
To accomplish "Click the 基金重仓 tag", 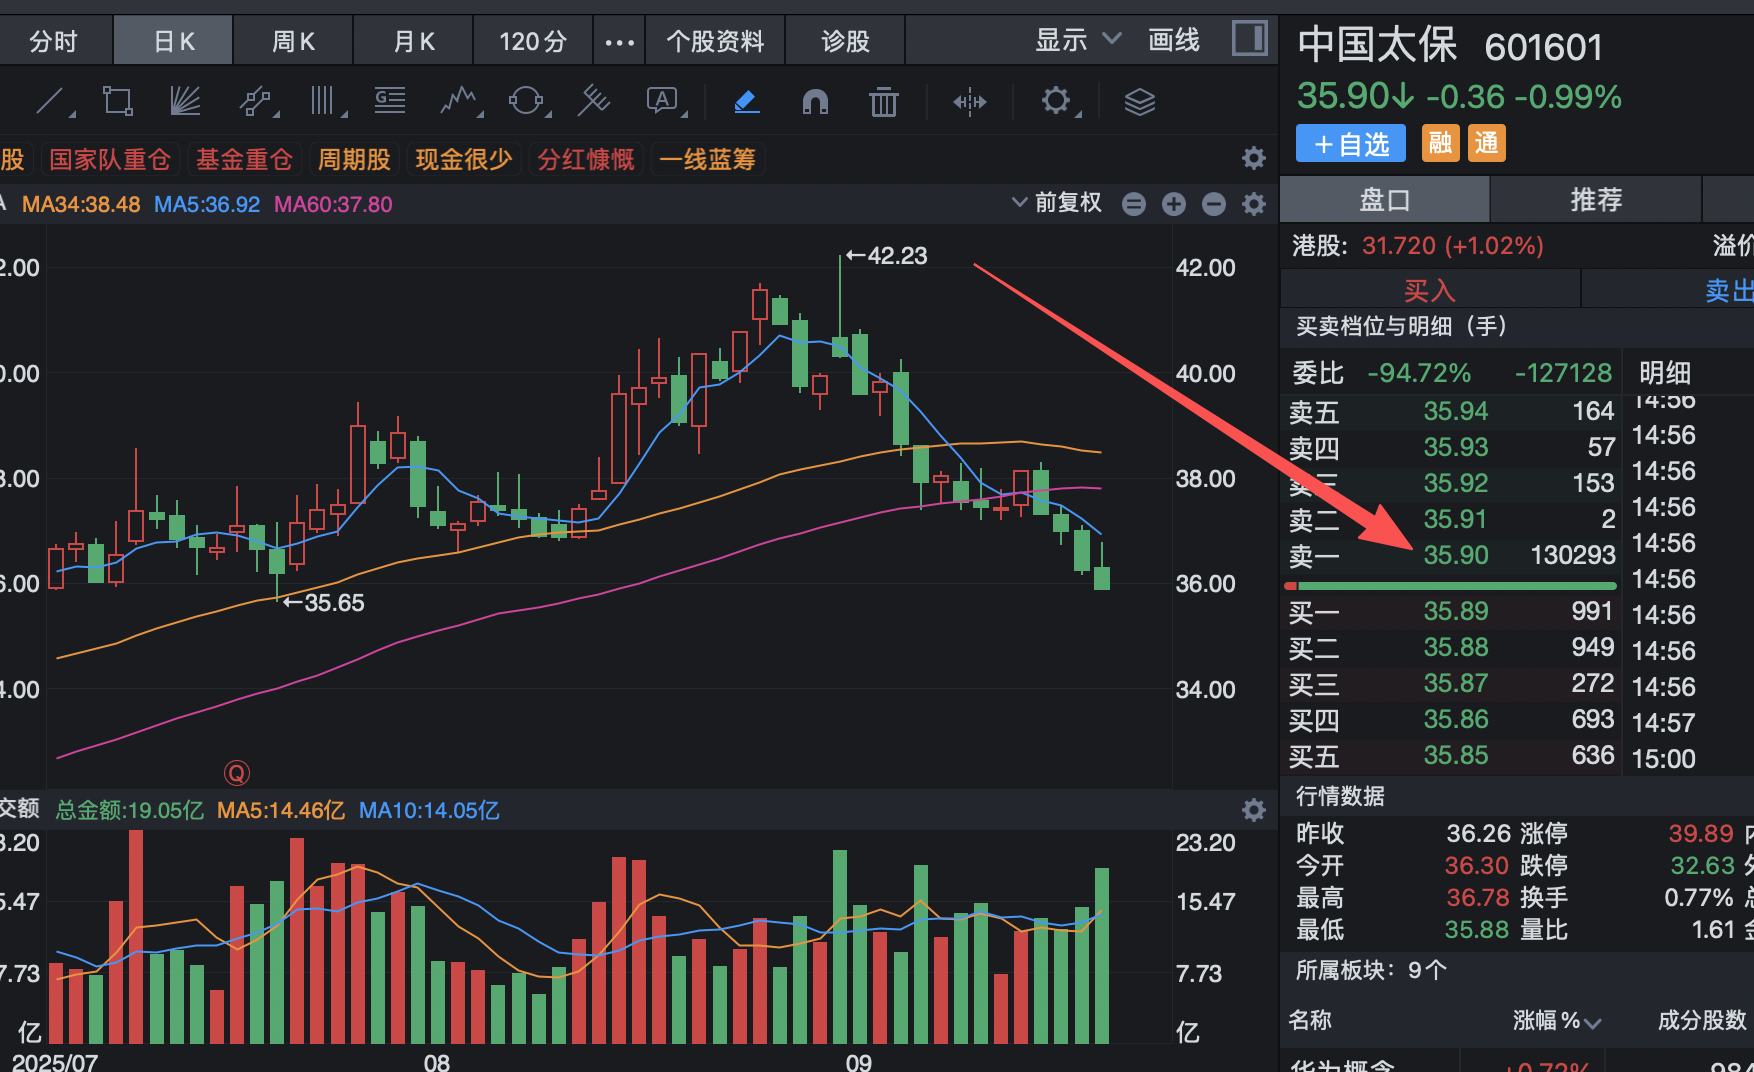I will (x=244, y=159).
